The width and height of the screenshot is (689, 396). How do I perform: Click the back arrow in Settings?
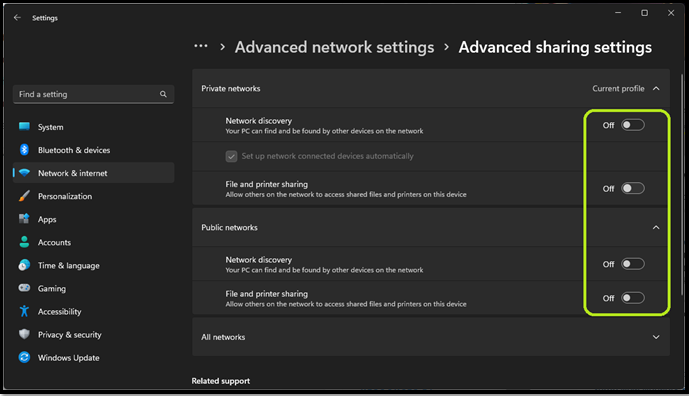point(17,18)
